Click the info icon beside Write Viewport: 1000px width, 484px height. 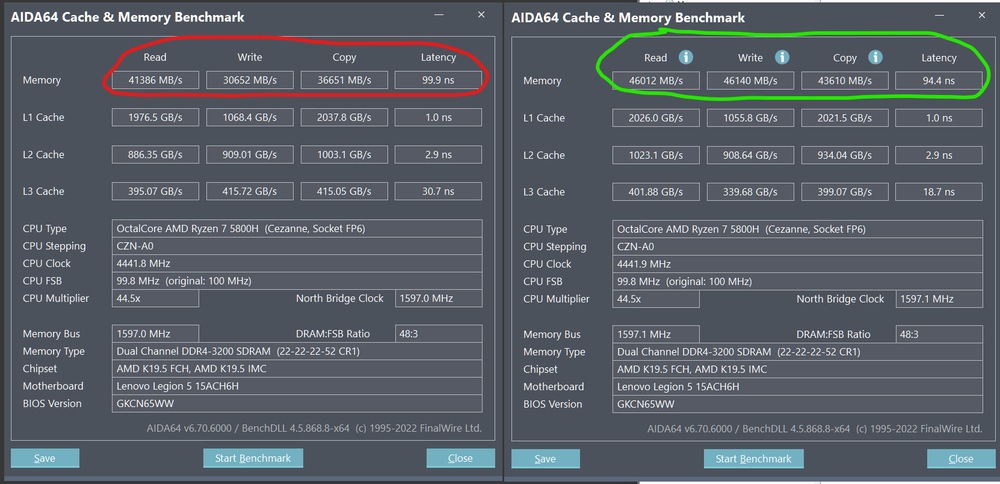(782, 57)
